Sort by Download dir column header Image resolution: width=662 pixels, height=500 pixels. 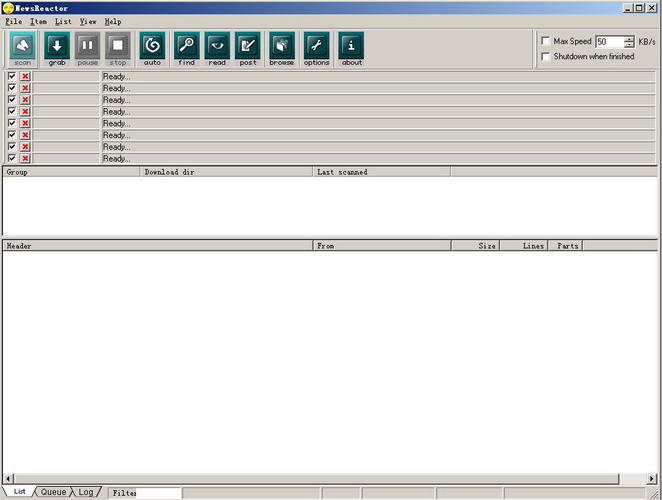point(226,172)
